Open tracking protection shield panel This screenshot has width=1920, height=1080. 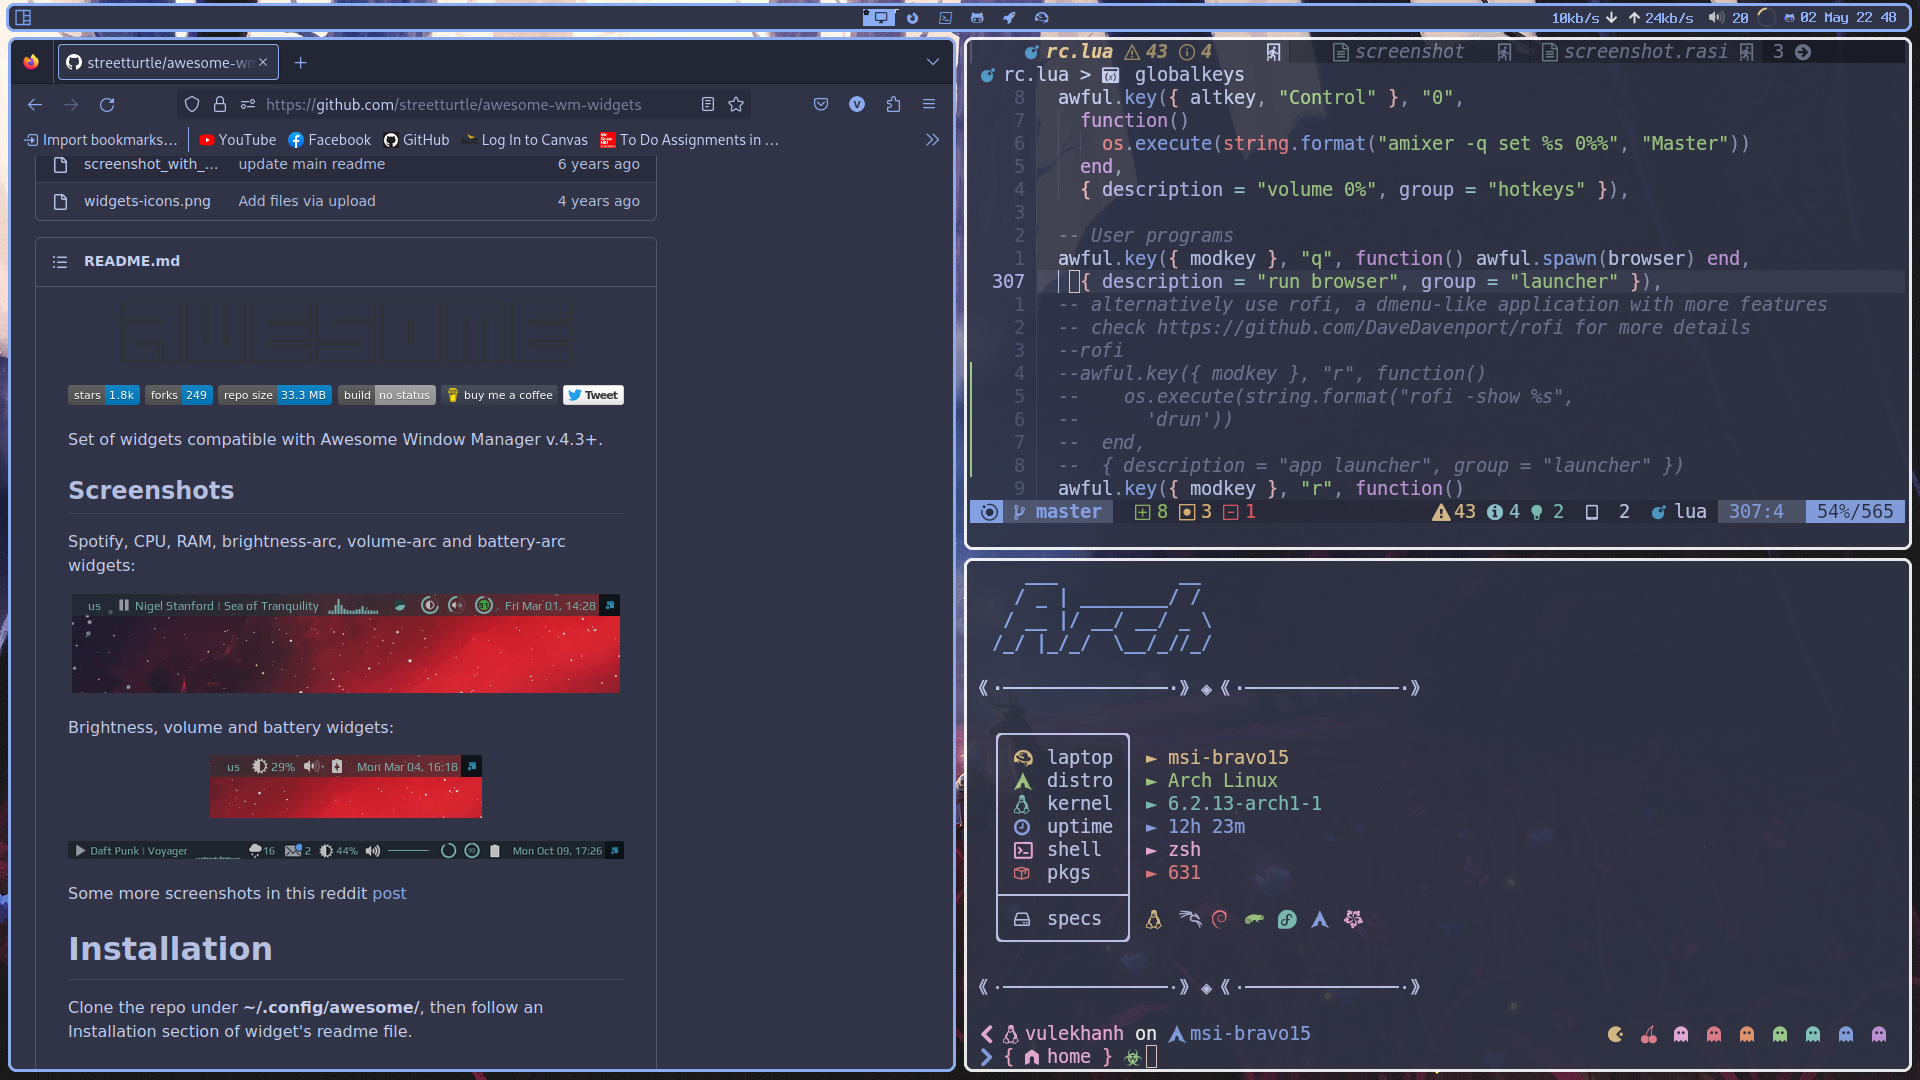[x=192, y=104]
